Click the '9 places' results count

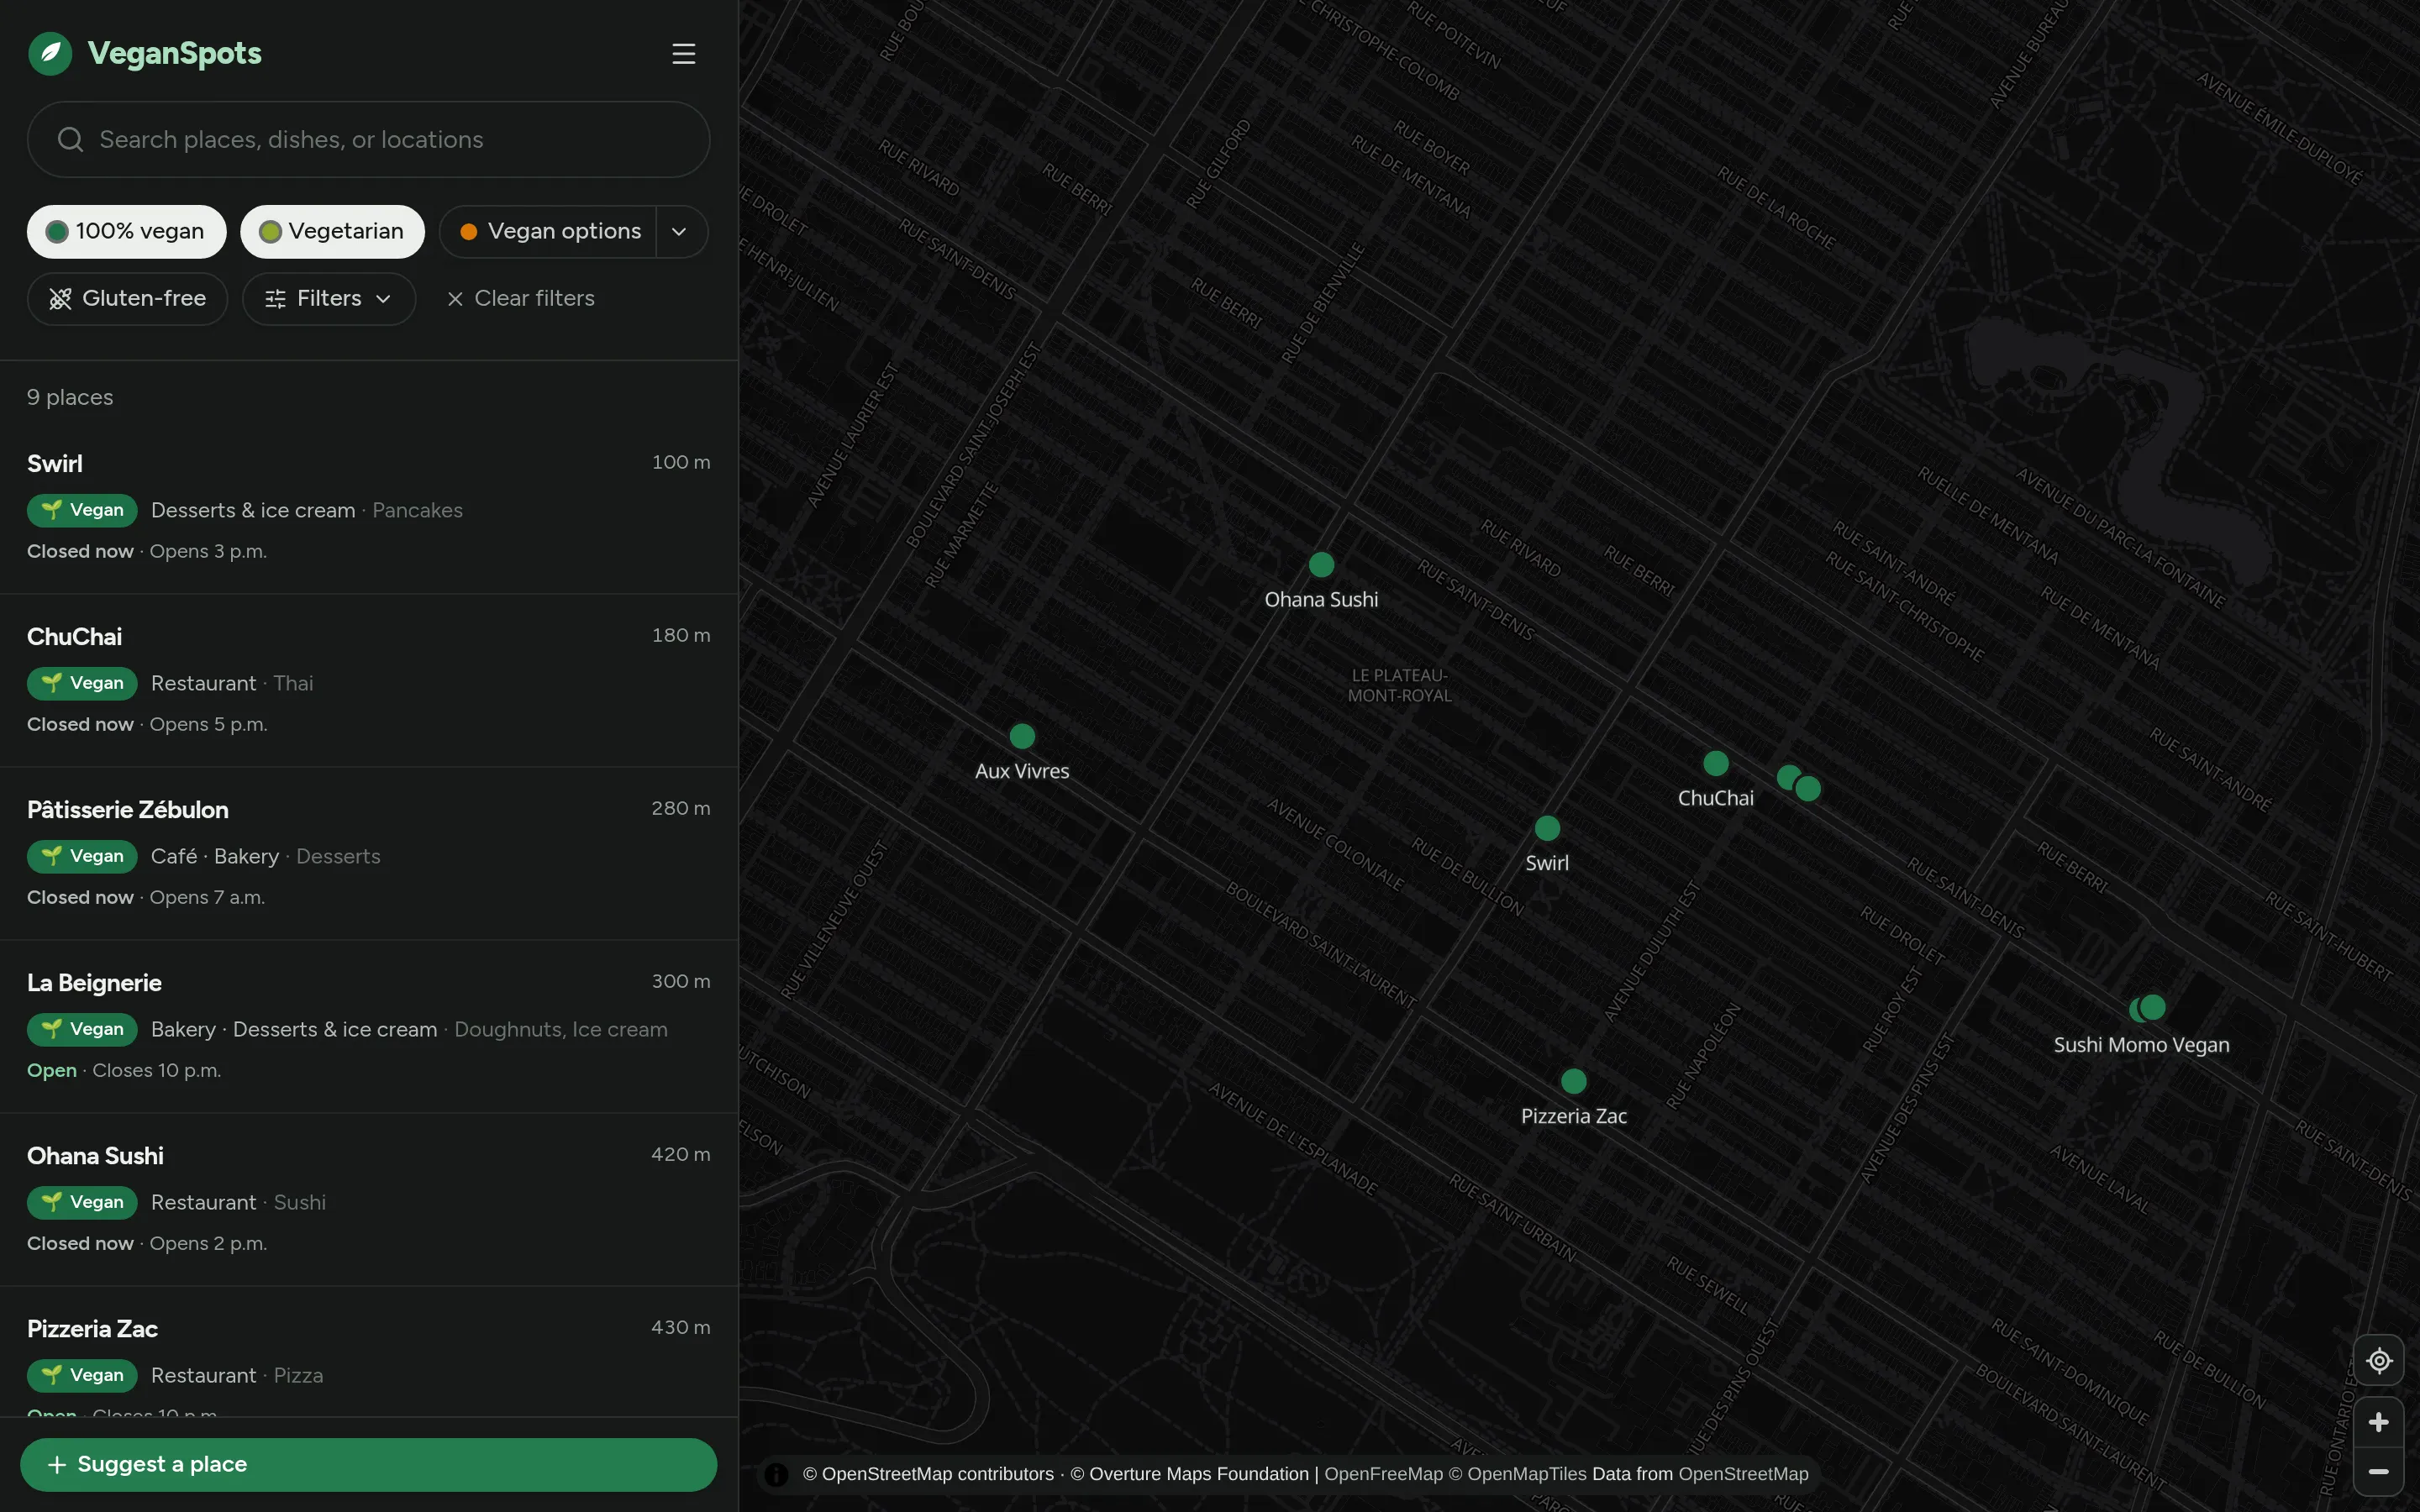[70, 397]
